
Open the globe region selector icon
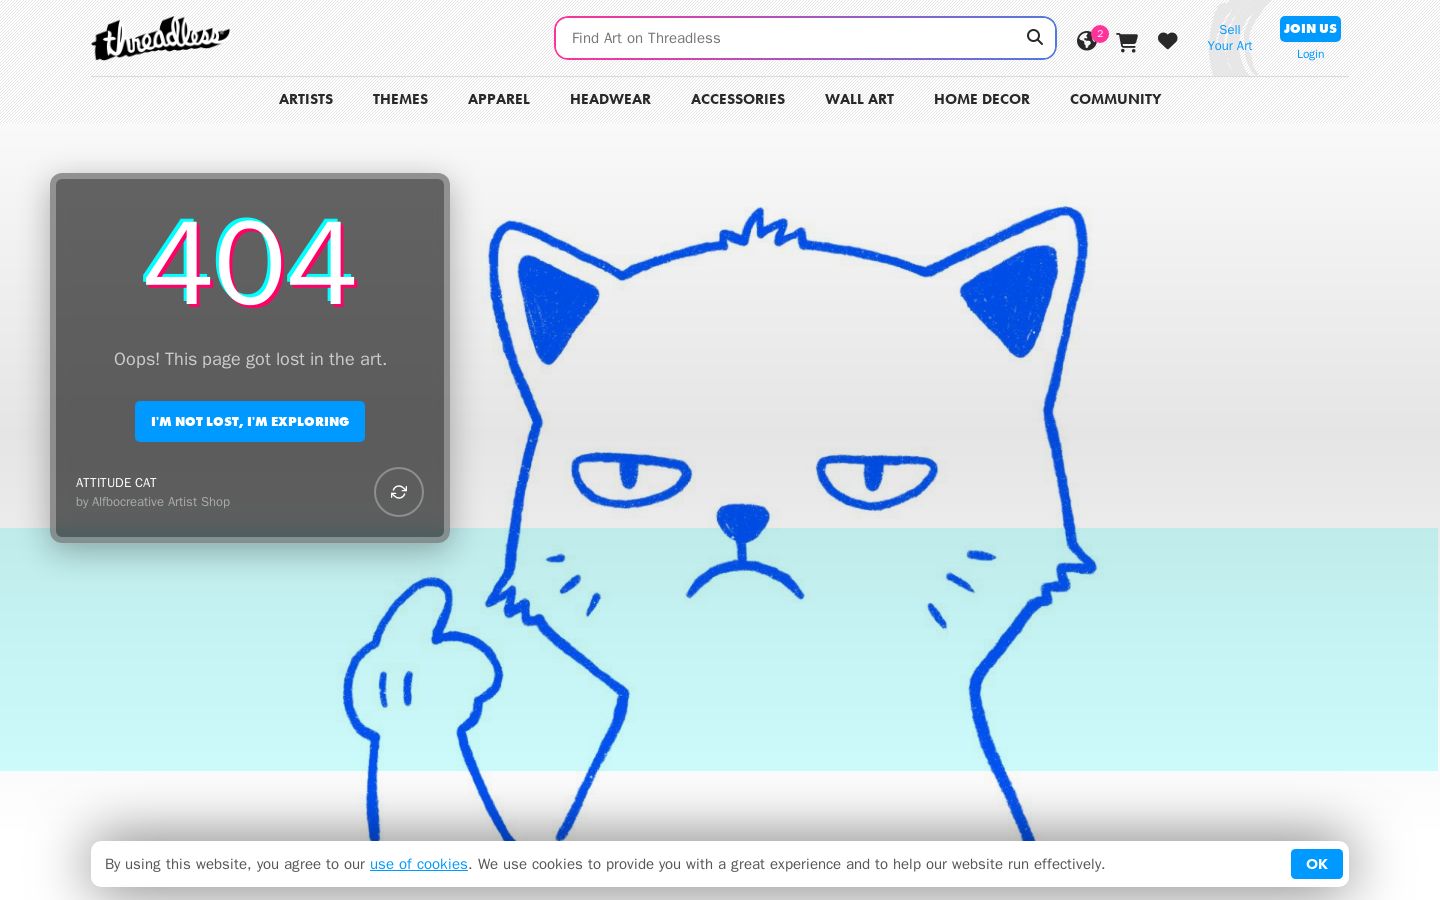click(1086, 41)
